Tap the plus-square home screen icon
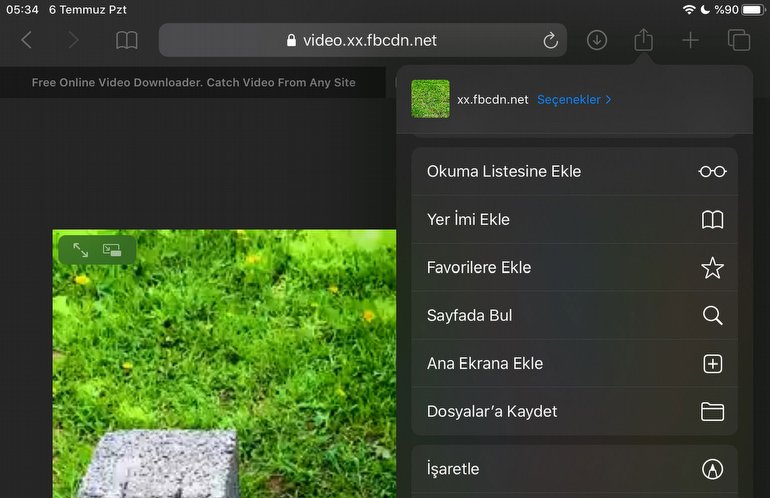Viewport: 770px width, 498px height. coord(713,363)
